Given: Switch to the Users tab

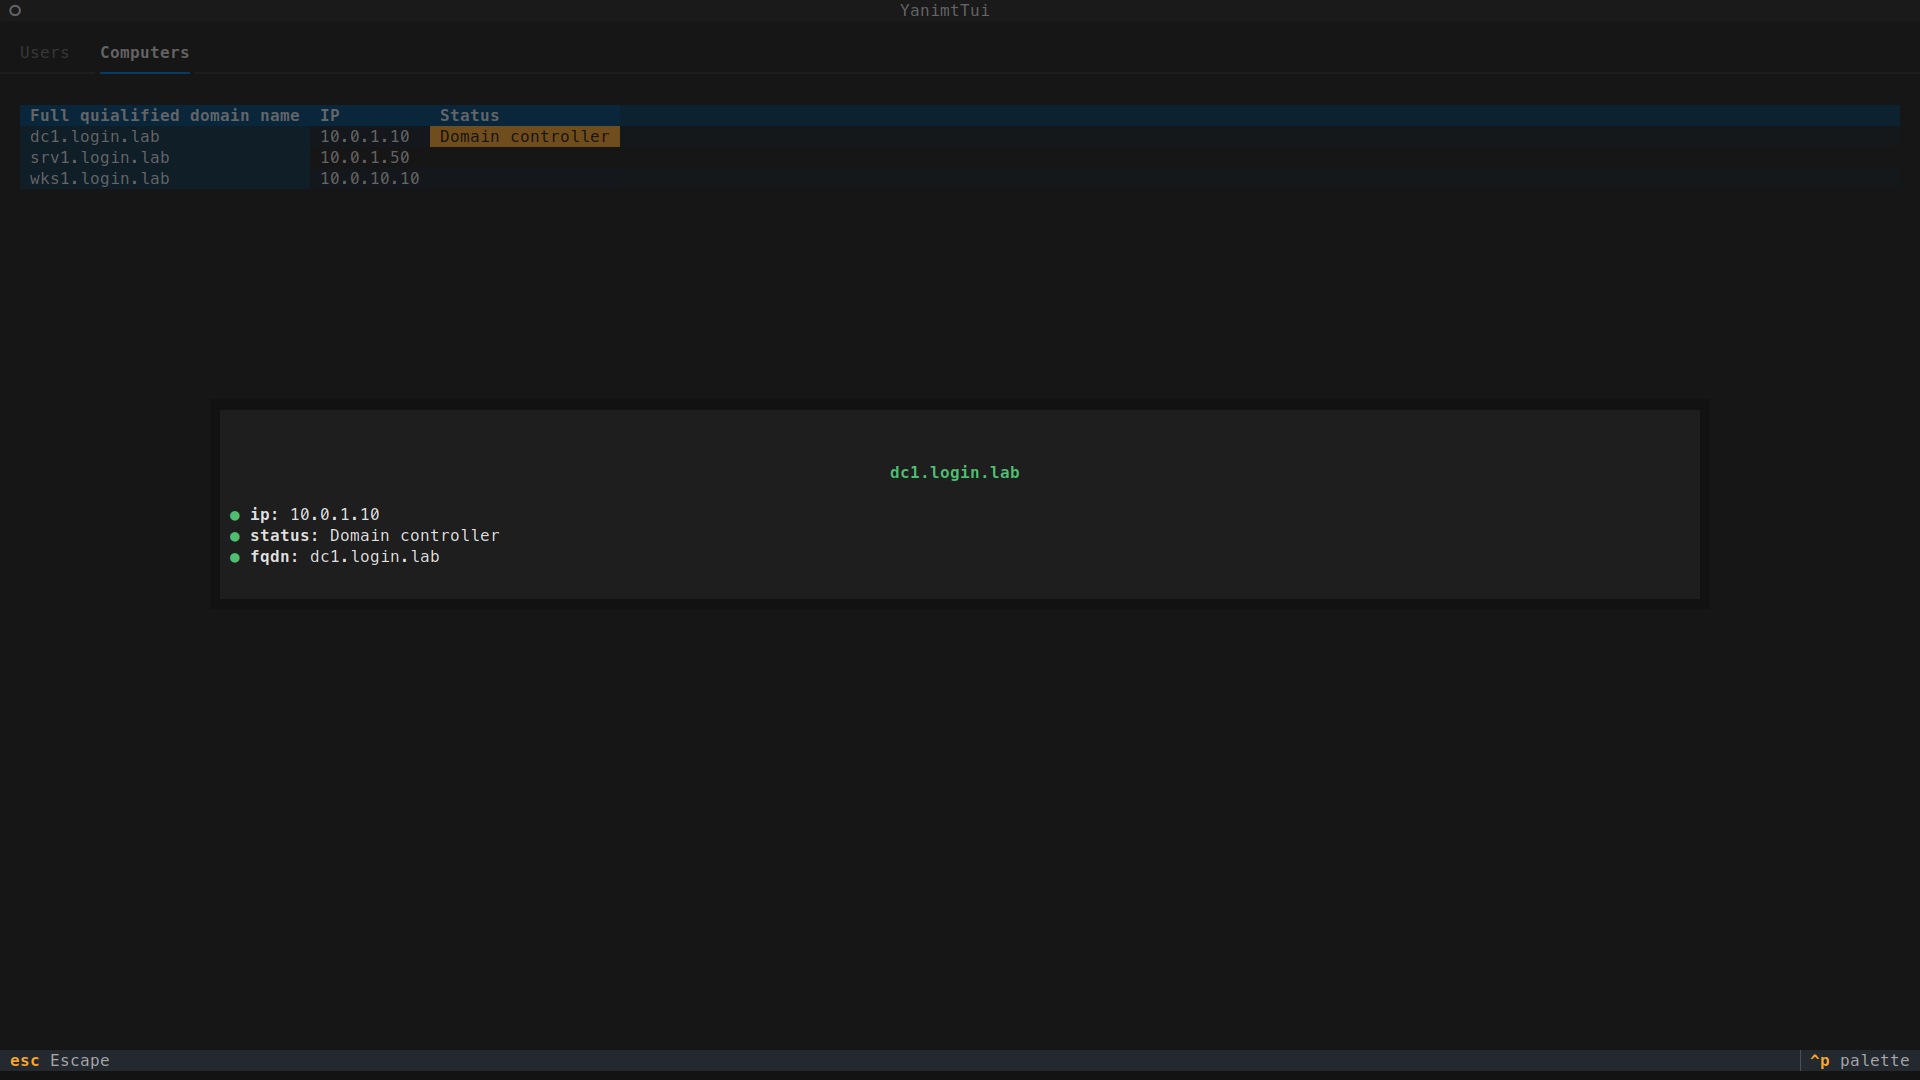Looking at the screenshot, I should pyautogui.click(x=45, y=52).
